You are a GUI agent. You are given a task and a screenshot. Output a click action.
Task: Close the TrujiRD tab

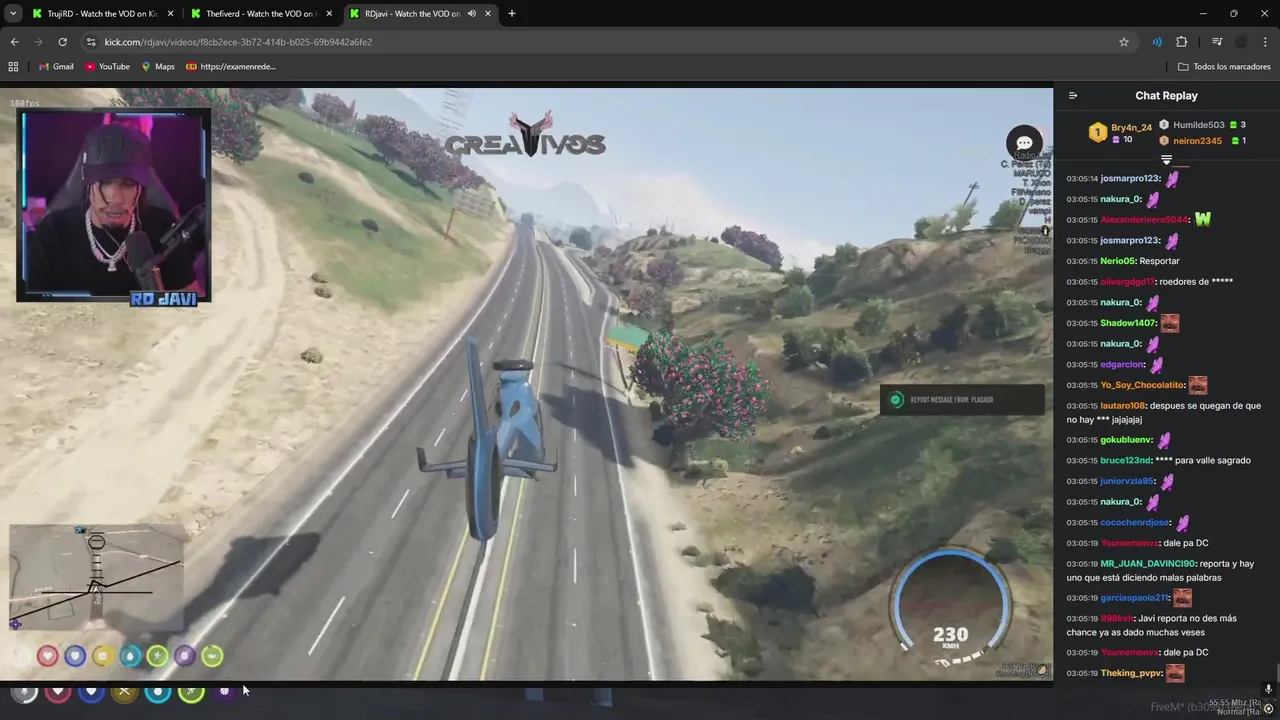click(170, 14)
